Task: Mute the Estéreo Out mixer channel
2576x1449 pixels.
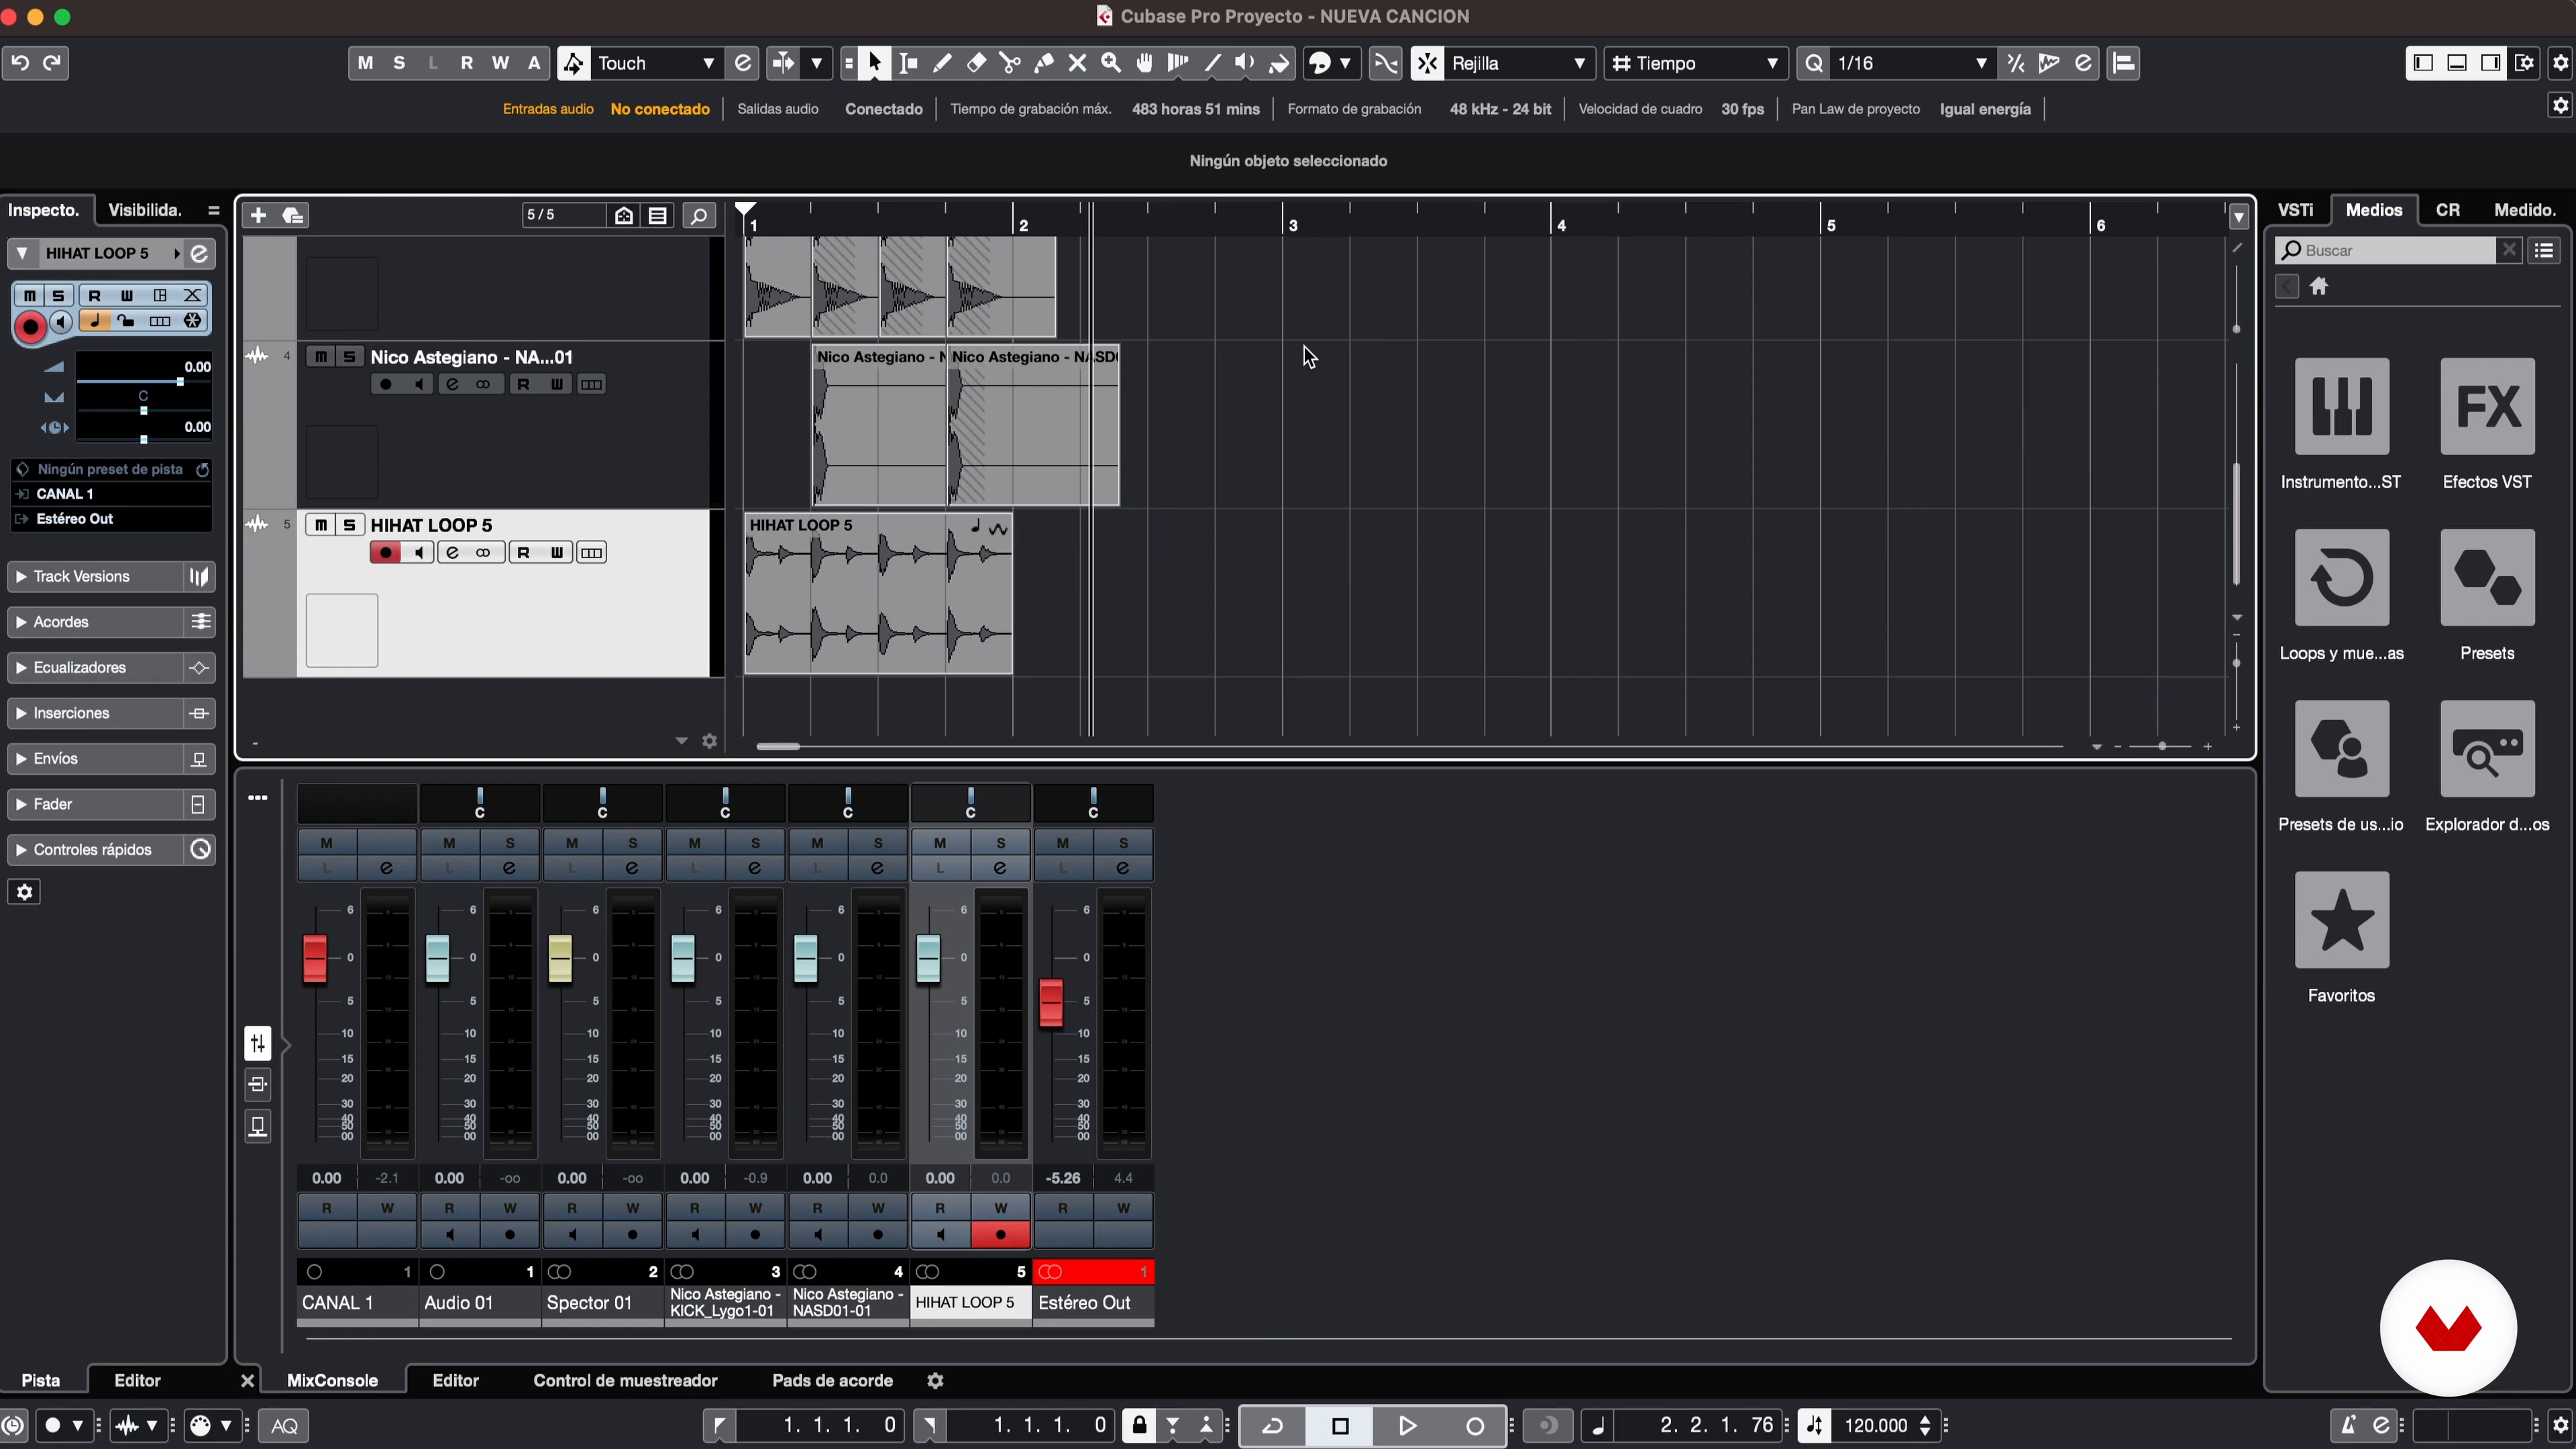Action: (x=1063, y=843)
